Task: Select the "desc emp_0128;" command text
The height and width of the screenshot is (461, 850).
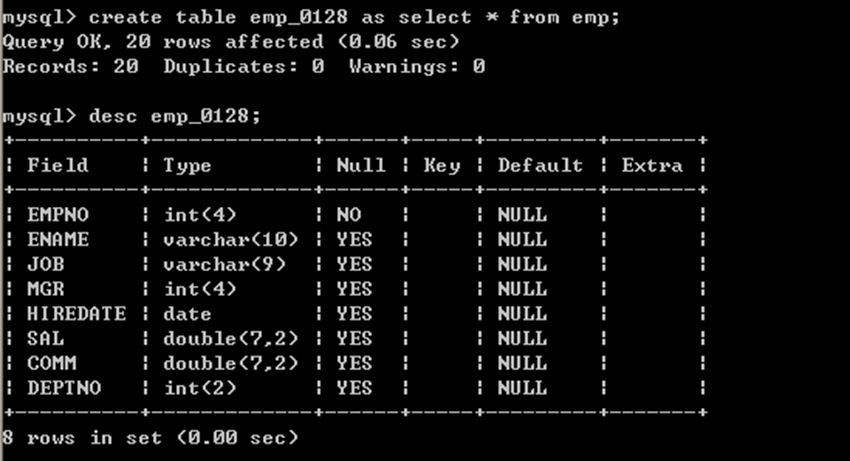Action: [x=175, y=116]
